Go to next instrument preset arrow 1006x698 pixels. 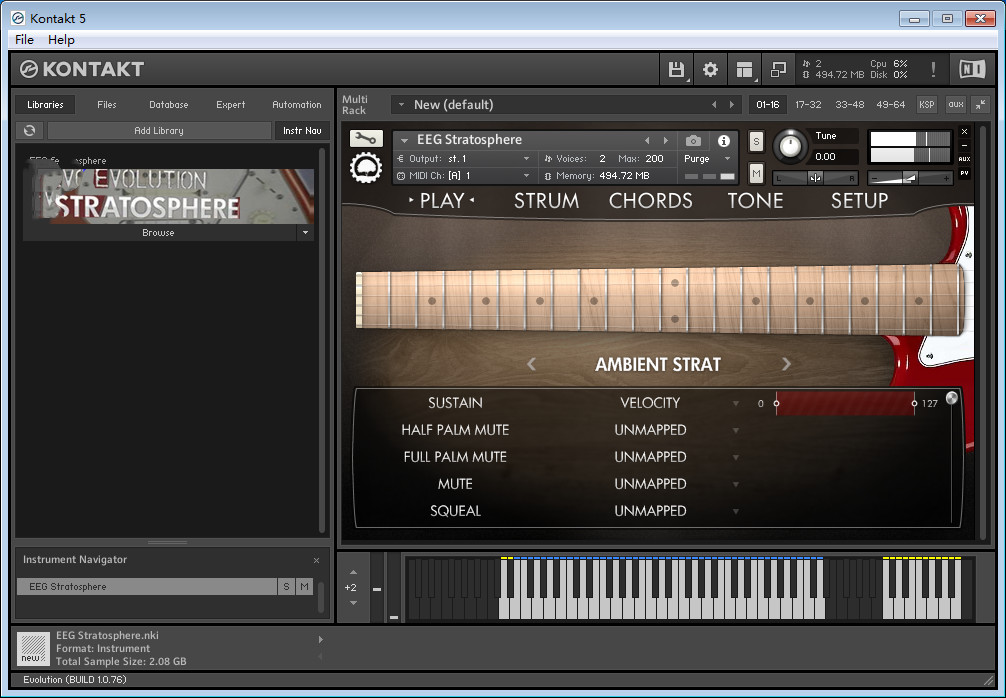666,140
